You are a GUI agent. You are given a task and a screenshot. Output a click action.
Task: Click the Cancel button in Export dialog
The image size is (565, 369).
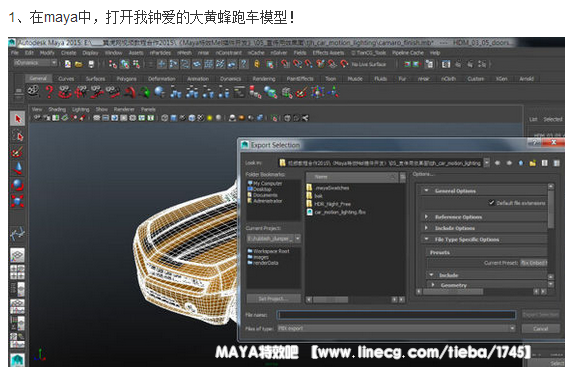(540, 329)
